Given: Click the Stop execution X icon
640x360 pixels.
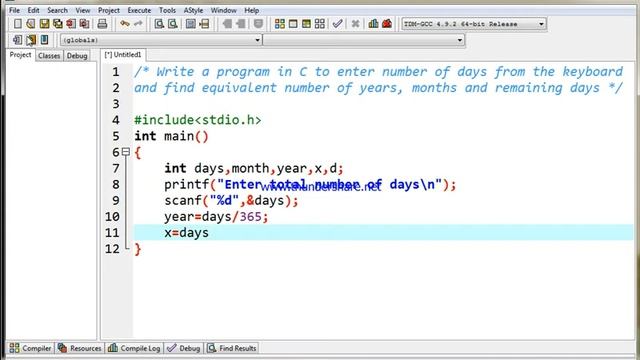Looking at the screenshot, I should [x=355, y=24].
